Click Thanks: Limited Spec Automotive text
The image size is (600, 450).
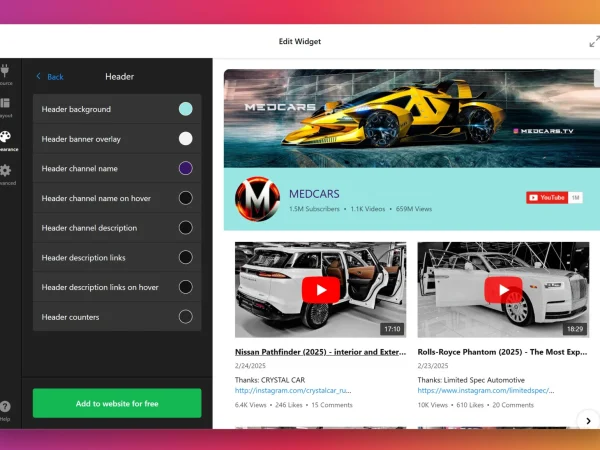point(471,380)
